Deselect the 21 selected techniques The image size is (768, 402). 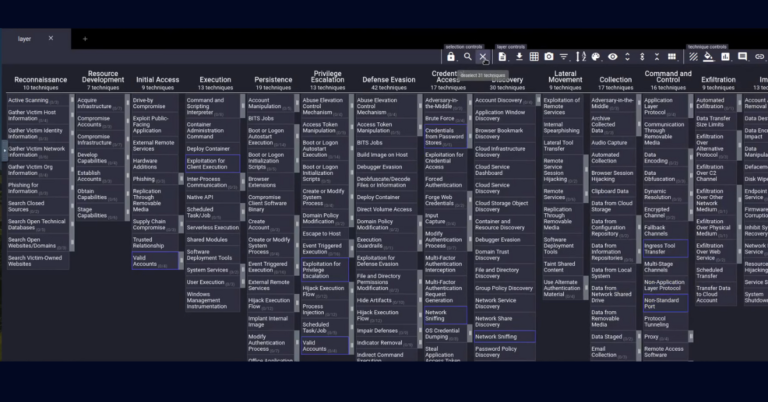[483, 57]
